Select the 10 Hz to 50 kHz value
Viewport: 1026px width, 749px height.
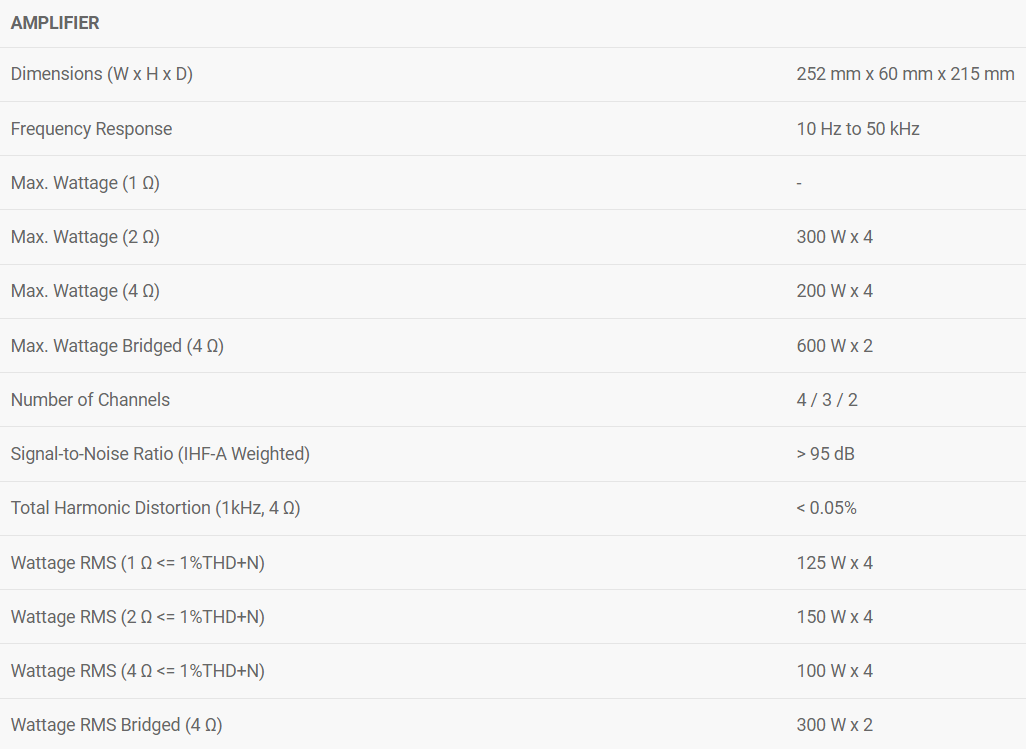pos(858,129)
